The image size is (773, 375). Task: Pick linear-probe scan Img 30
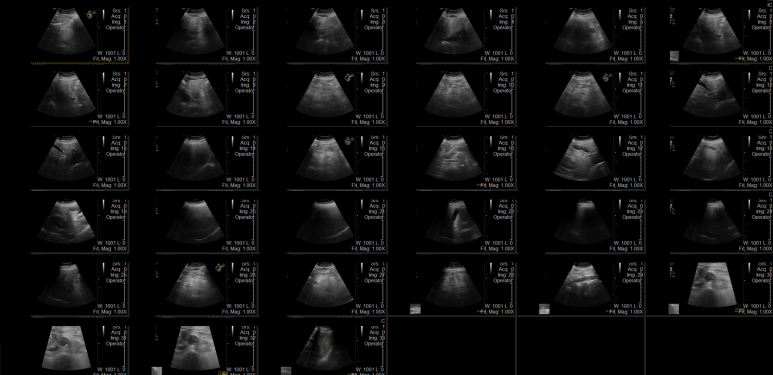[x=711, y=284]
